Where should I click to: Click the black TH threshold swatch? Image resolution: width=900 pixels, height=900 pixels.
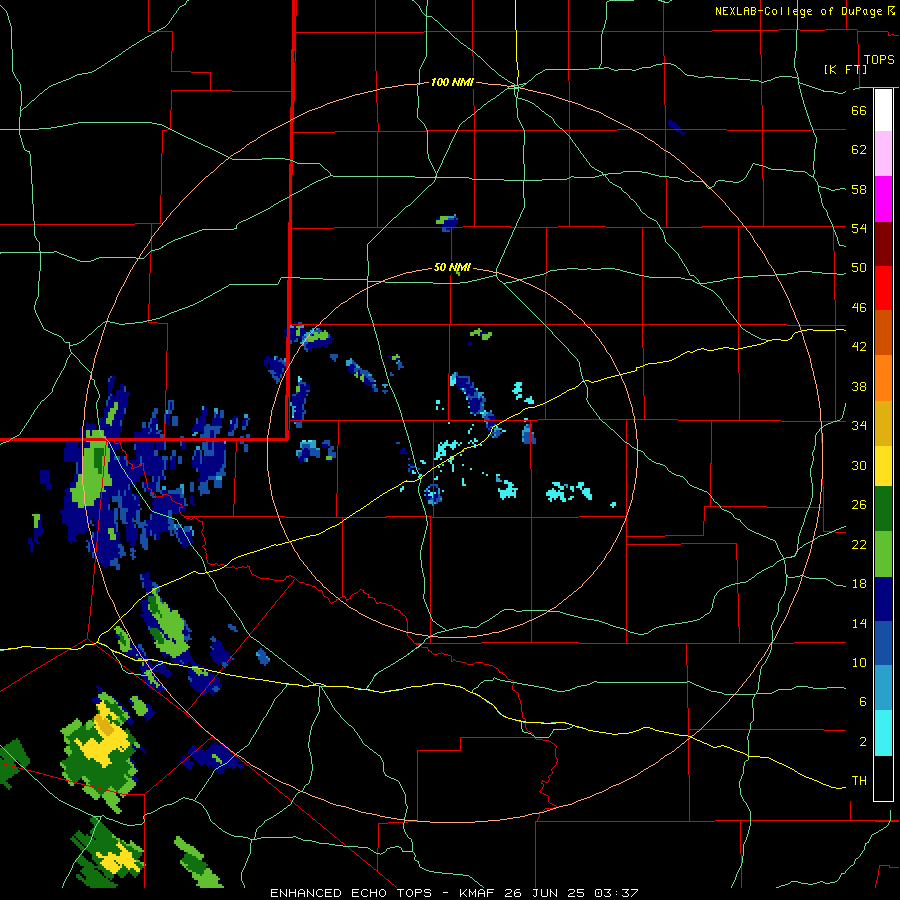[x=883, y=778]
